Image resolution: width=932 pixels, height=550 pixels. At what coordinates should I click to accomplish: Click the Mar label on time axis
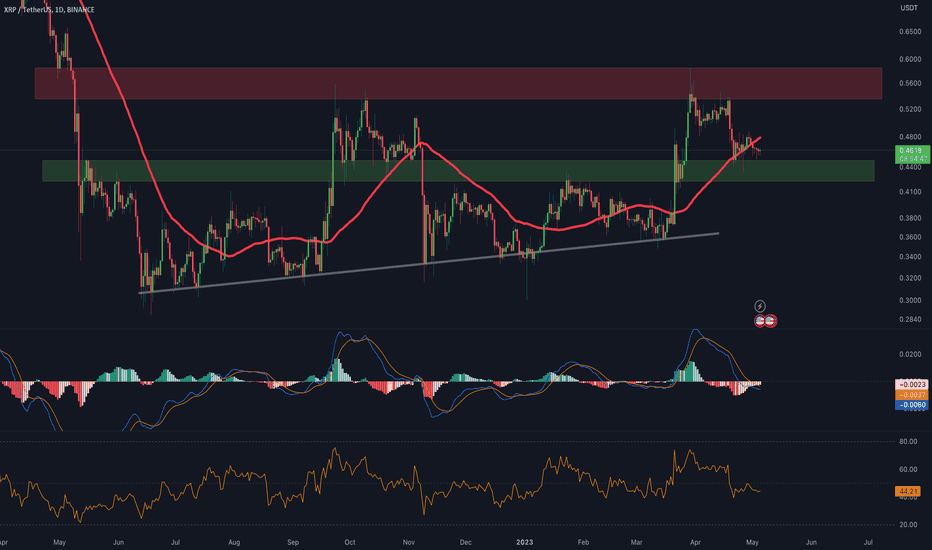(x=637, y=542)
